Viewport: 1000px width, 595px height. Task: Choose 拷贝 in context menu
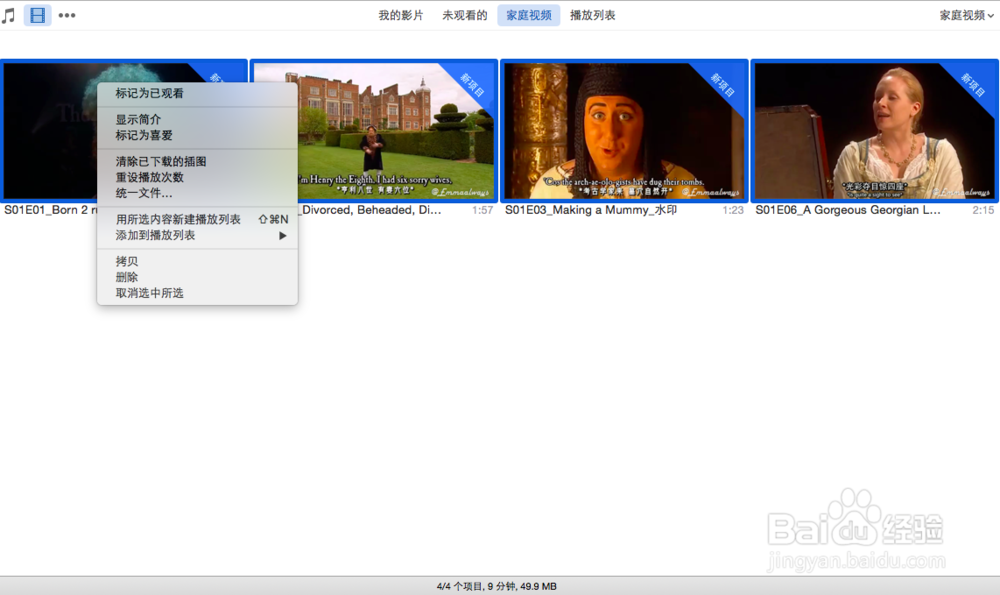click(x=197, y=261)
